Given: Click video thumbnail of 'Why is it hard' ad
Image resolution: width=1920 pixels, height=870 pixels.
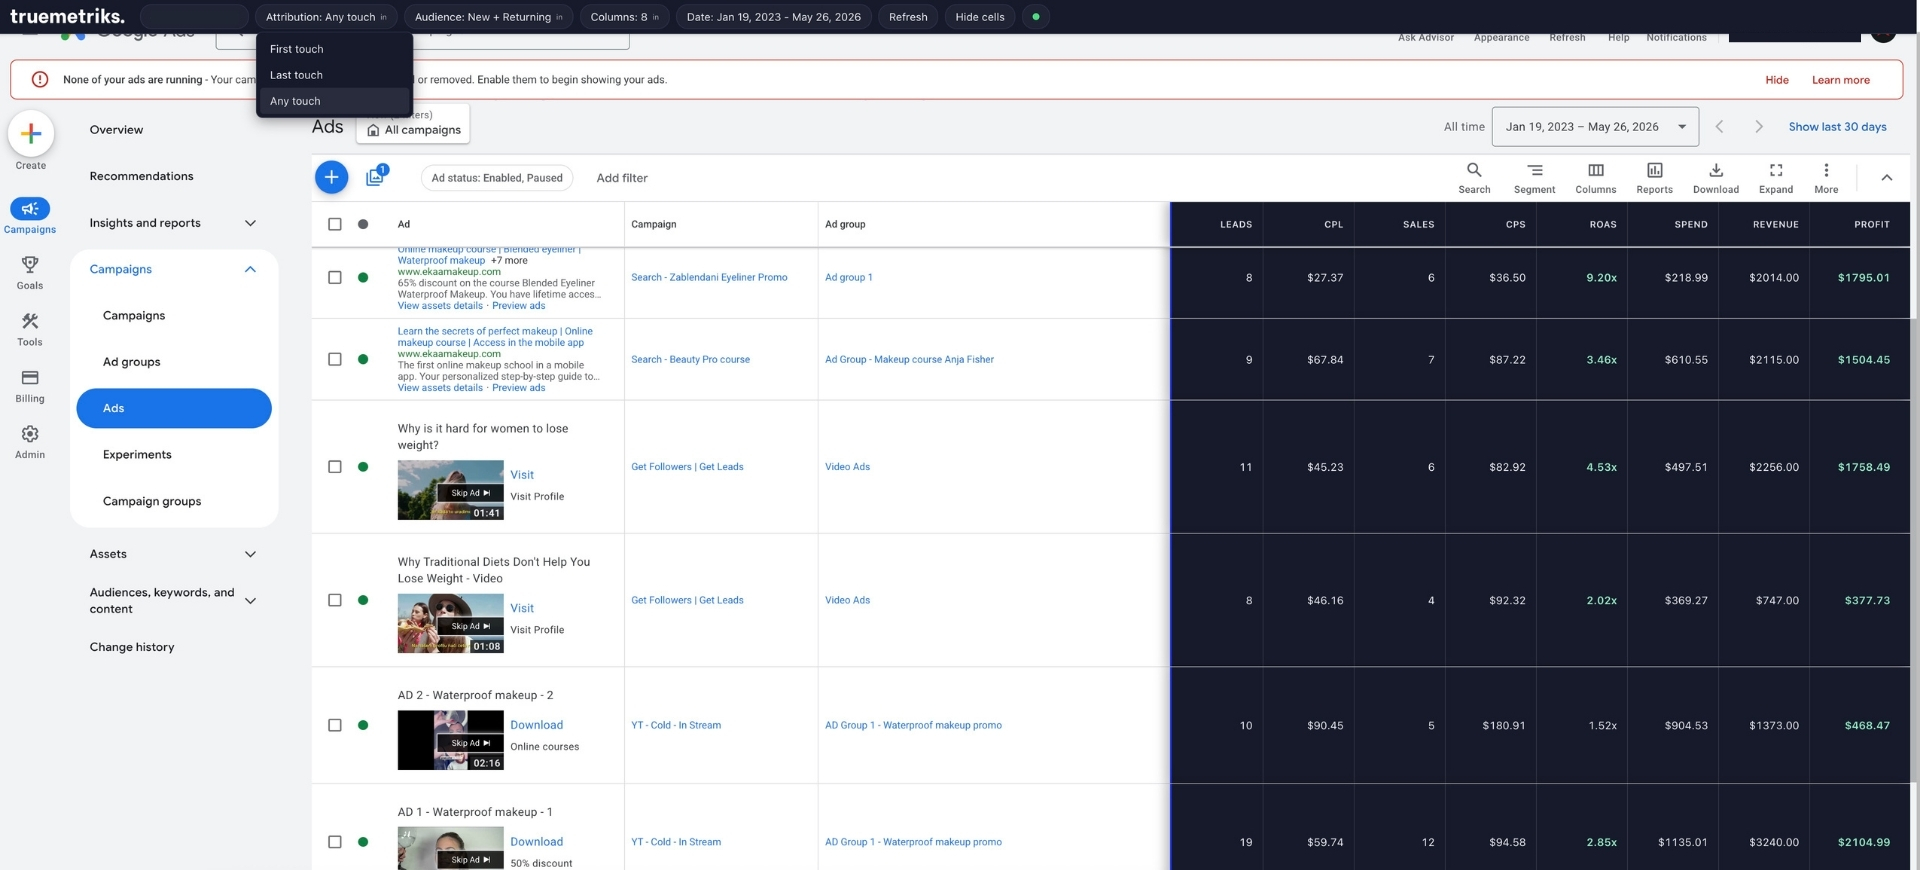Looking at the screenshot, I should click(x=450, y=490).
